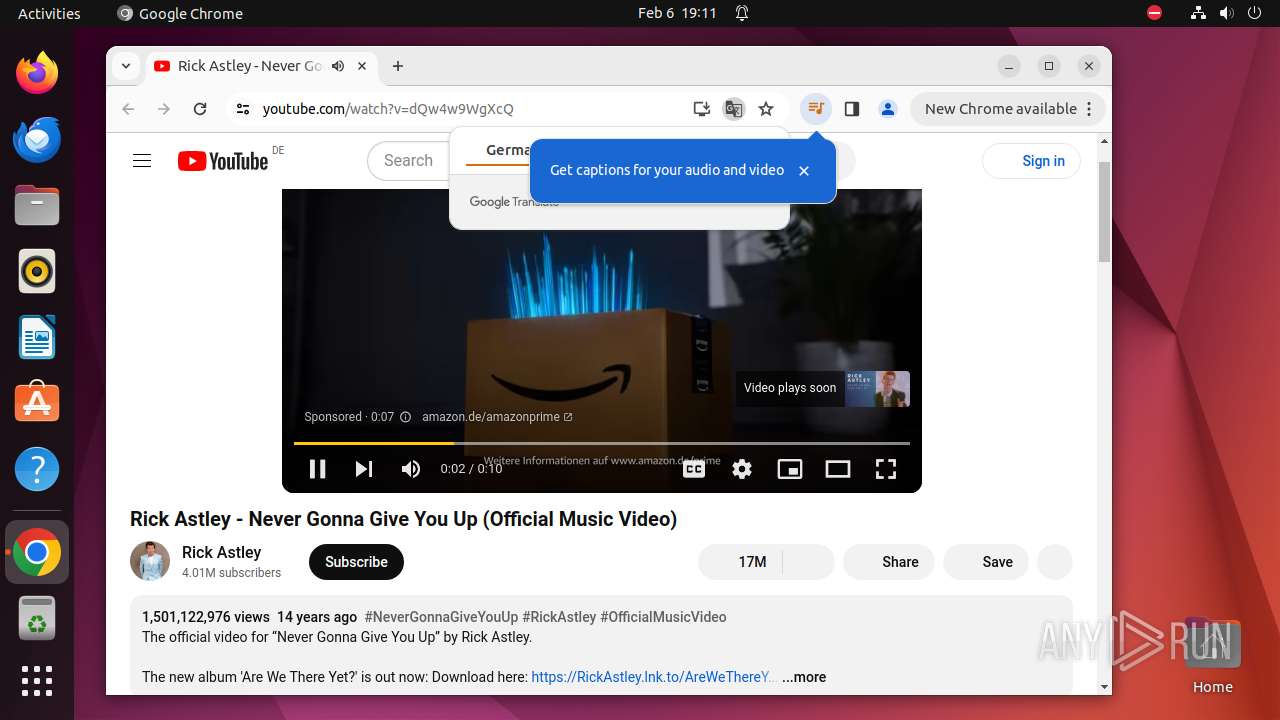Mute the video player volume
1280x720 pixels.
pyautogui.click(x=411, y=469)
